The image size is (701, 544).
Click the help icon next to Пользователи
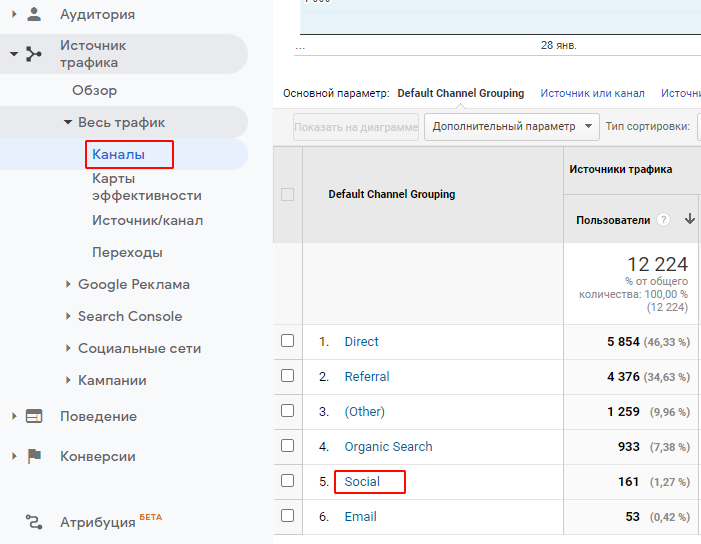coord(663,219)
